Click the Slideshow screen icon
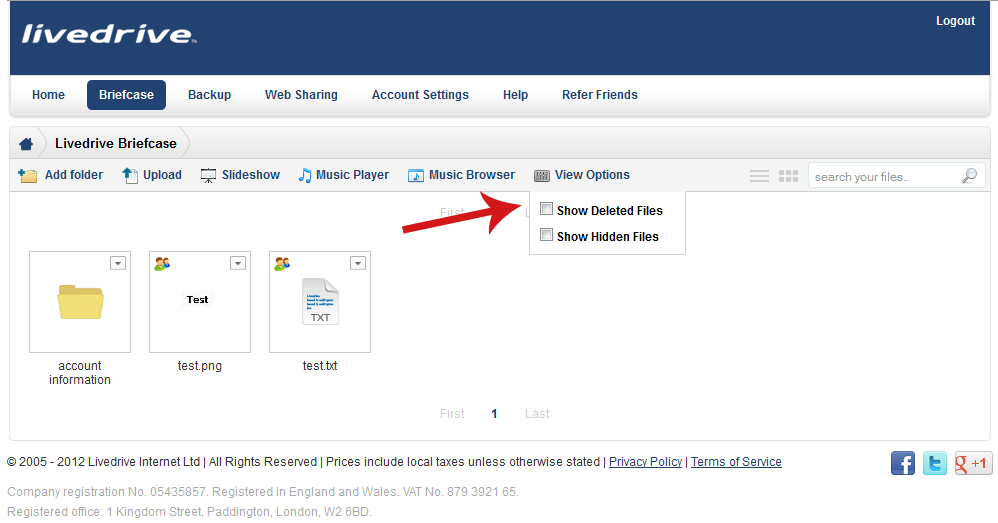Image resolution: width=998 pixels, height=523 pixels. 208,176
